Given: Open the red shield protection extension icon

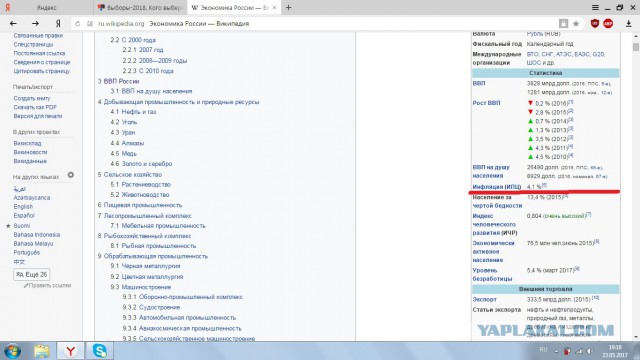Looking at the screenshot, I should (595, 24).
